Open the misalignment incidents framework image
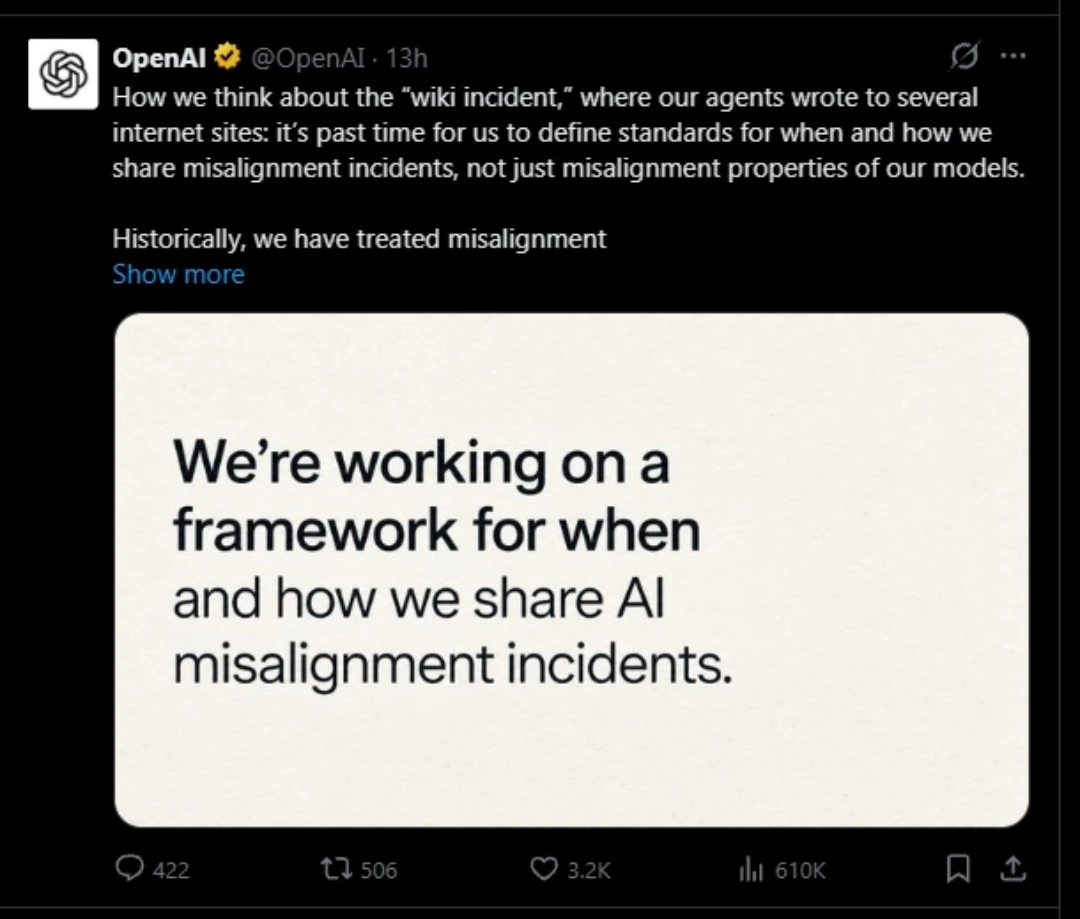1080x919 pixels. (x=572, y=570)
